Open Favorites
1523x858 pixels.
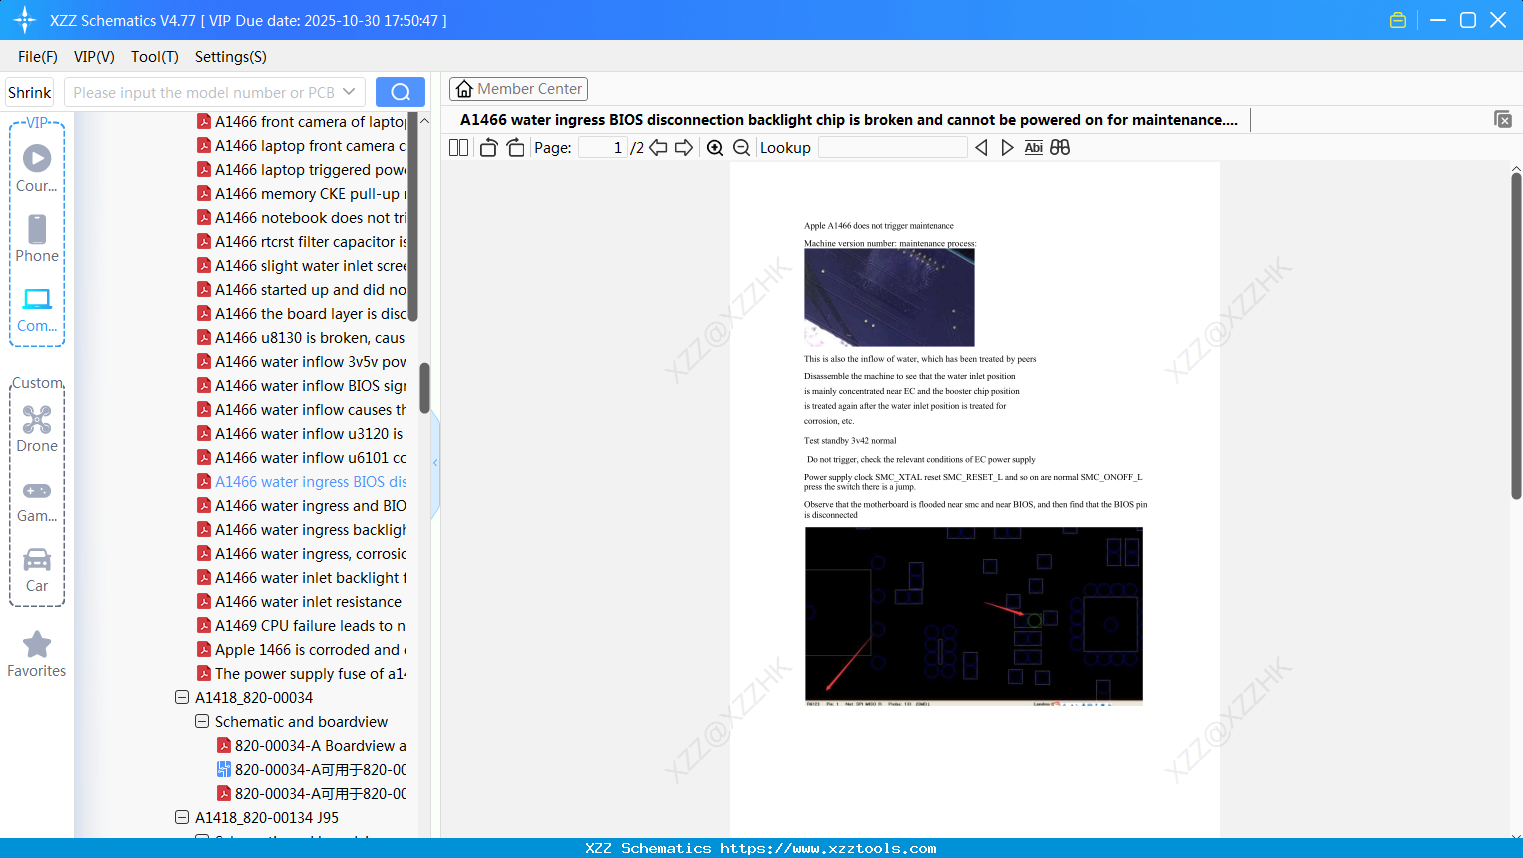pos(37,654)
